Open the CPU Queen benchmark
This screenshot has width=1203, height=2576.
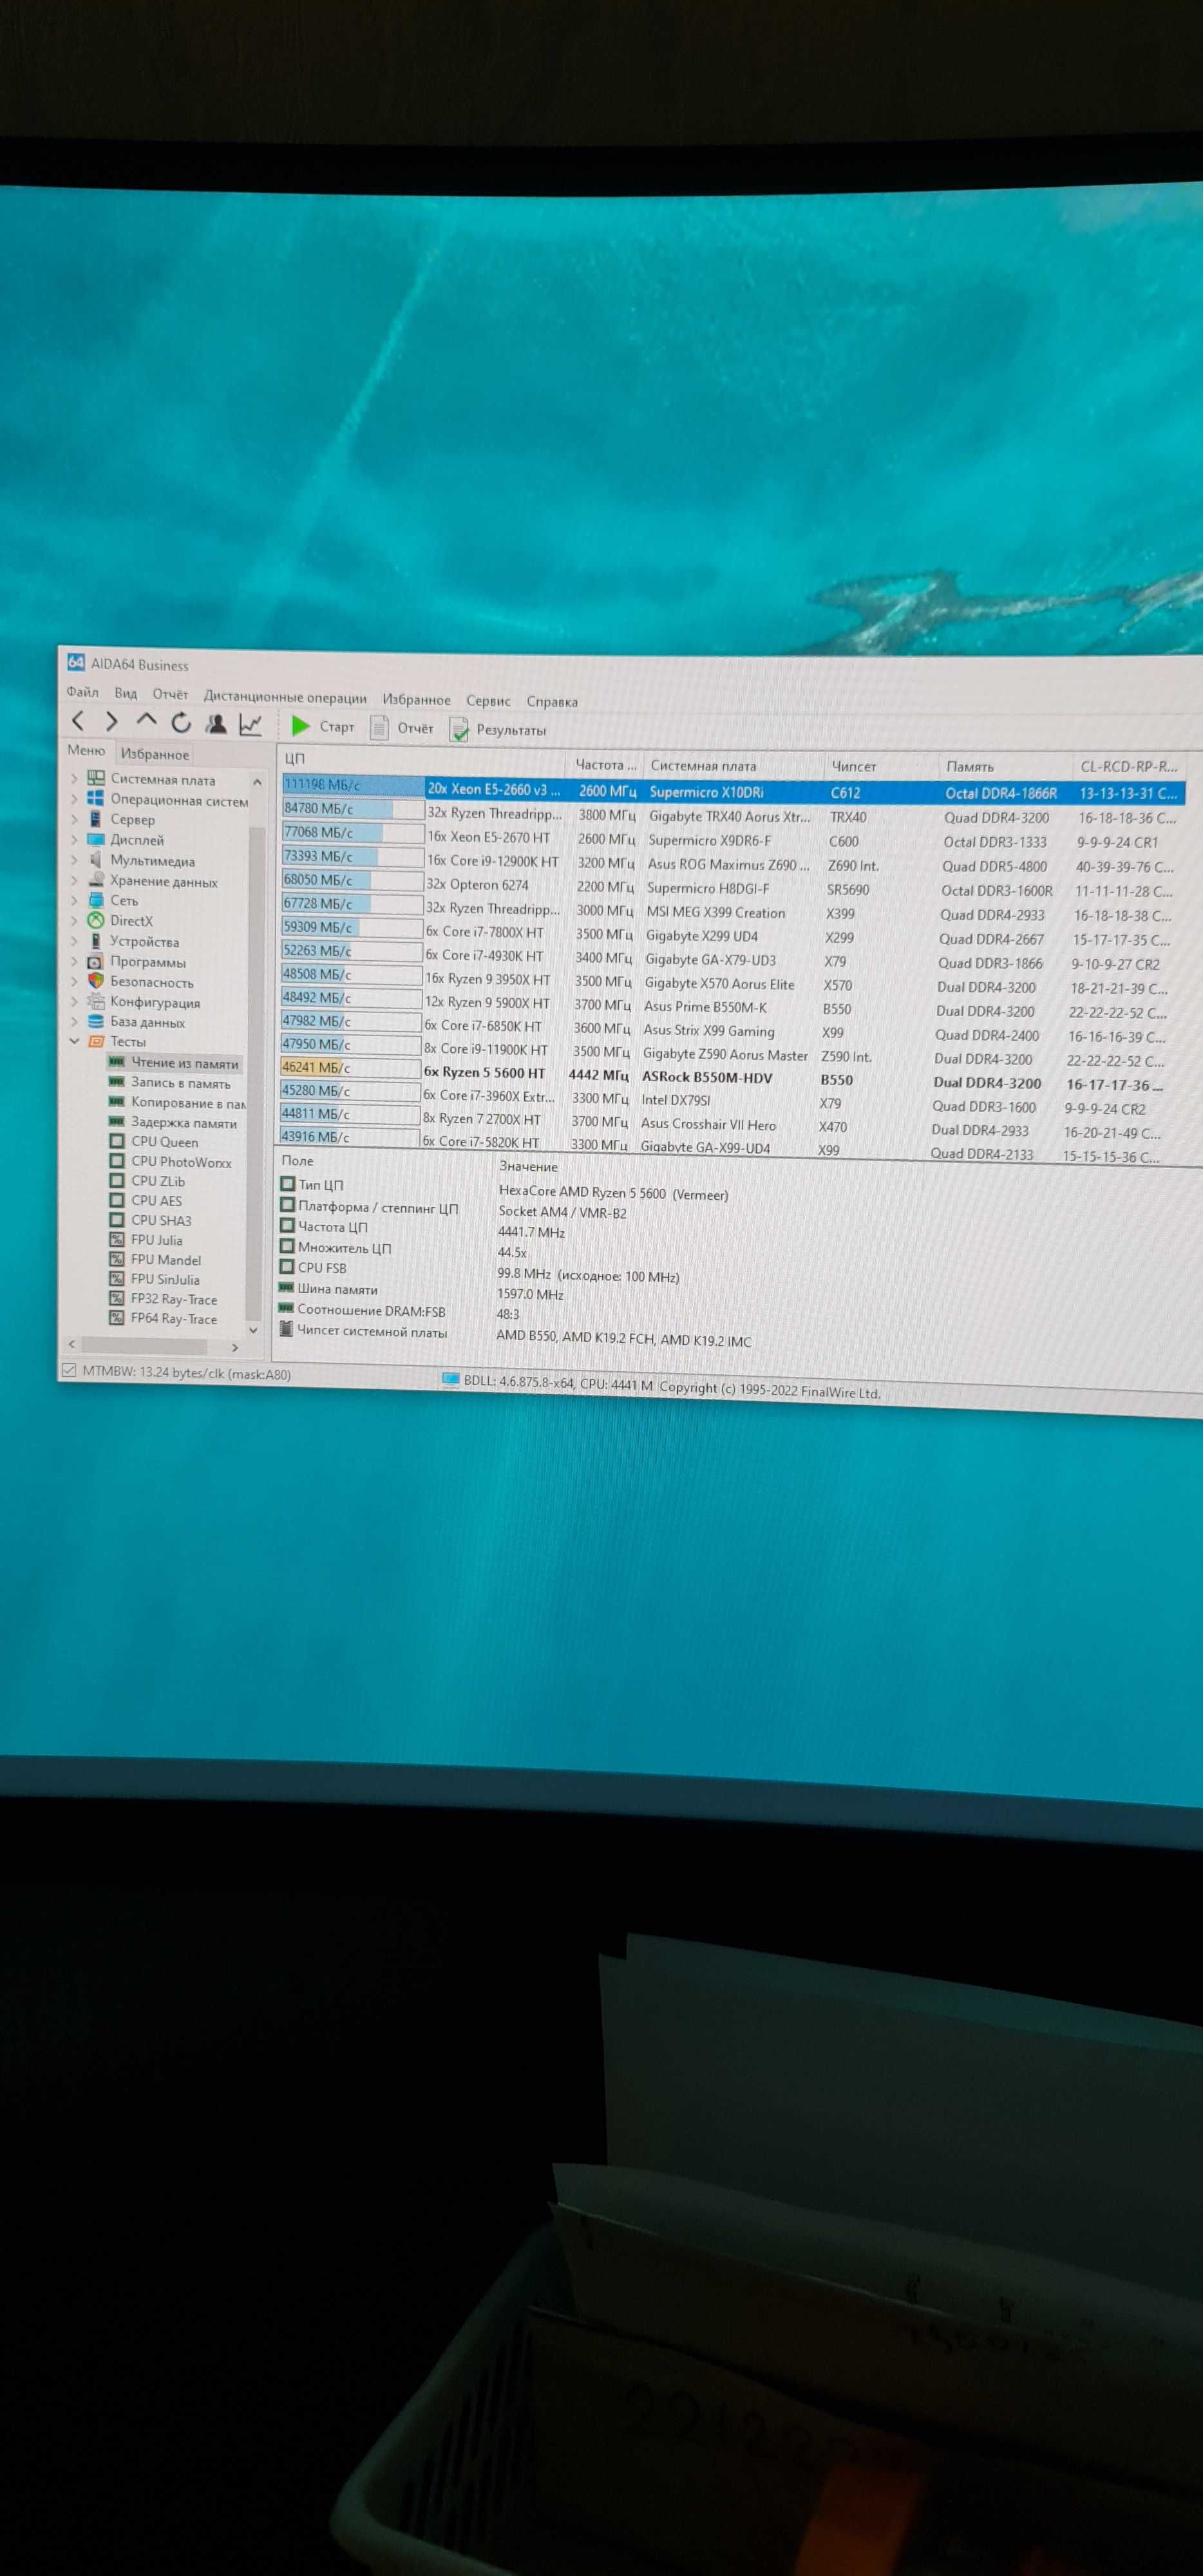coord(164,1142)
